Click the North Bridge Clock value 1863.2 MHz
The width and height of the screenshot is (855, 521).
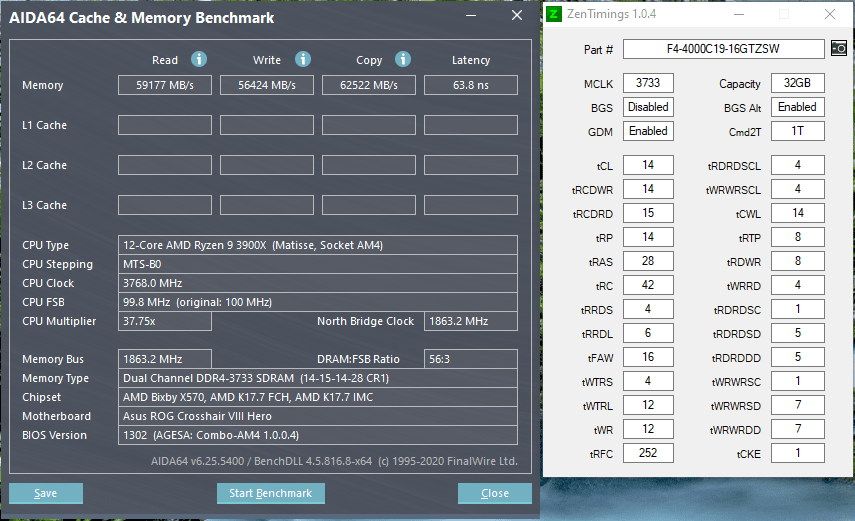pos(471,321)
